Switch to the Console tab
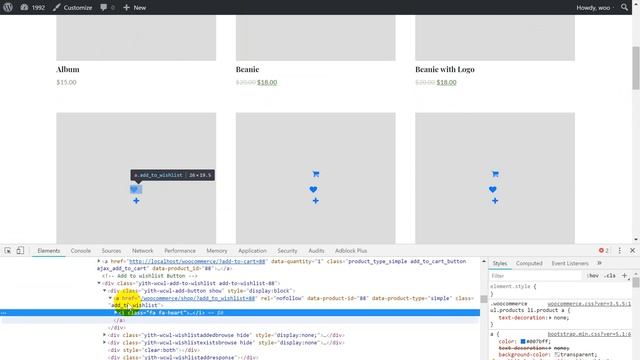Screen dimensions: 640x360 pos(80,251)
